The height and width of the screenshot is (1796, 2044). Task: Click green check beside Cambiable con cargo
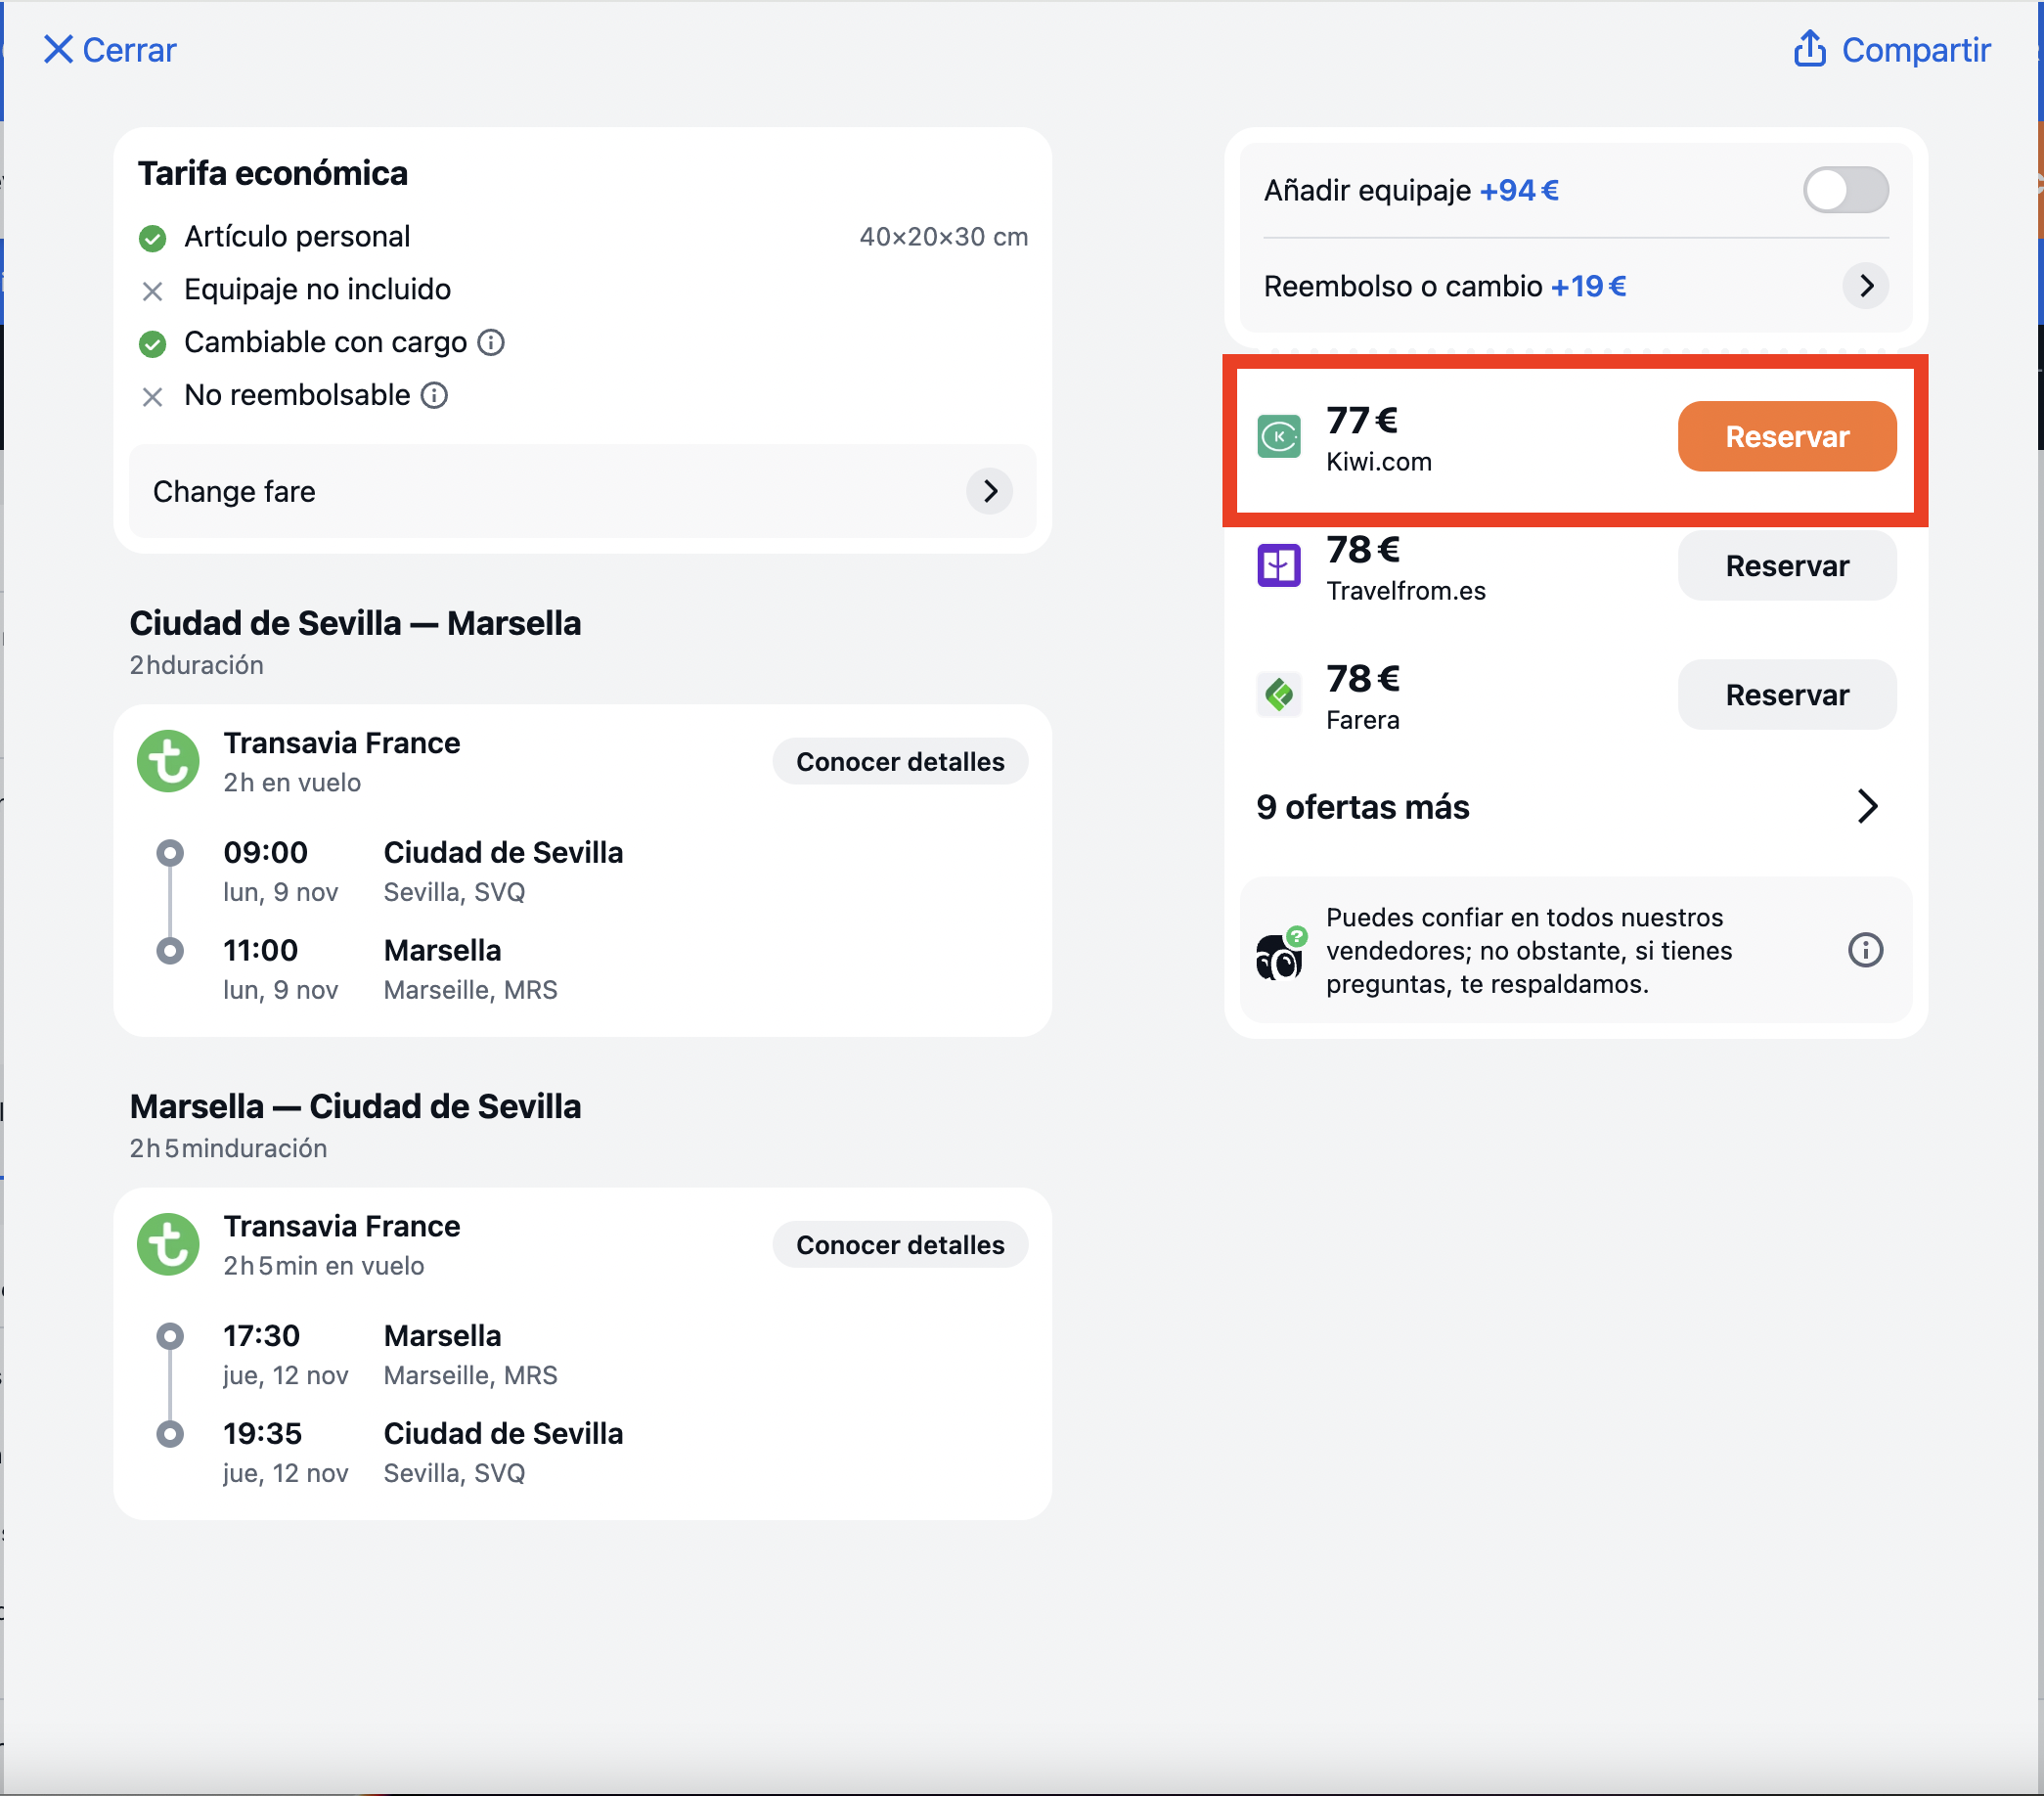pos(152,344)
